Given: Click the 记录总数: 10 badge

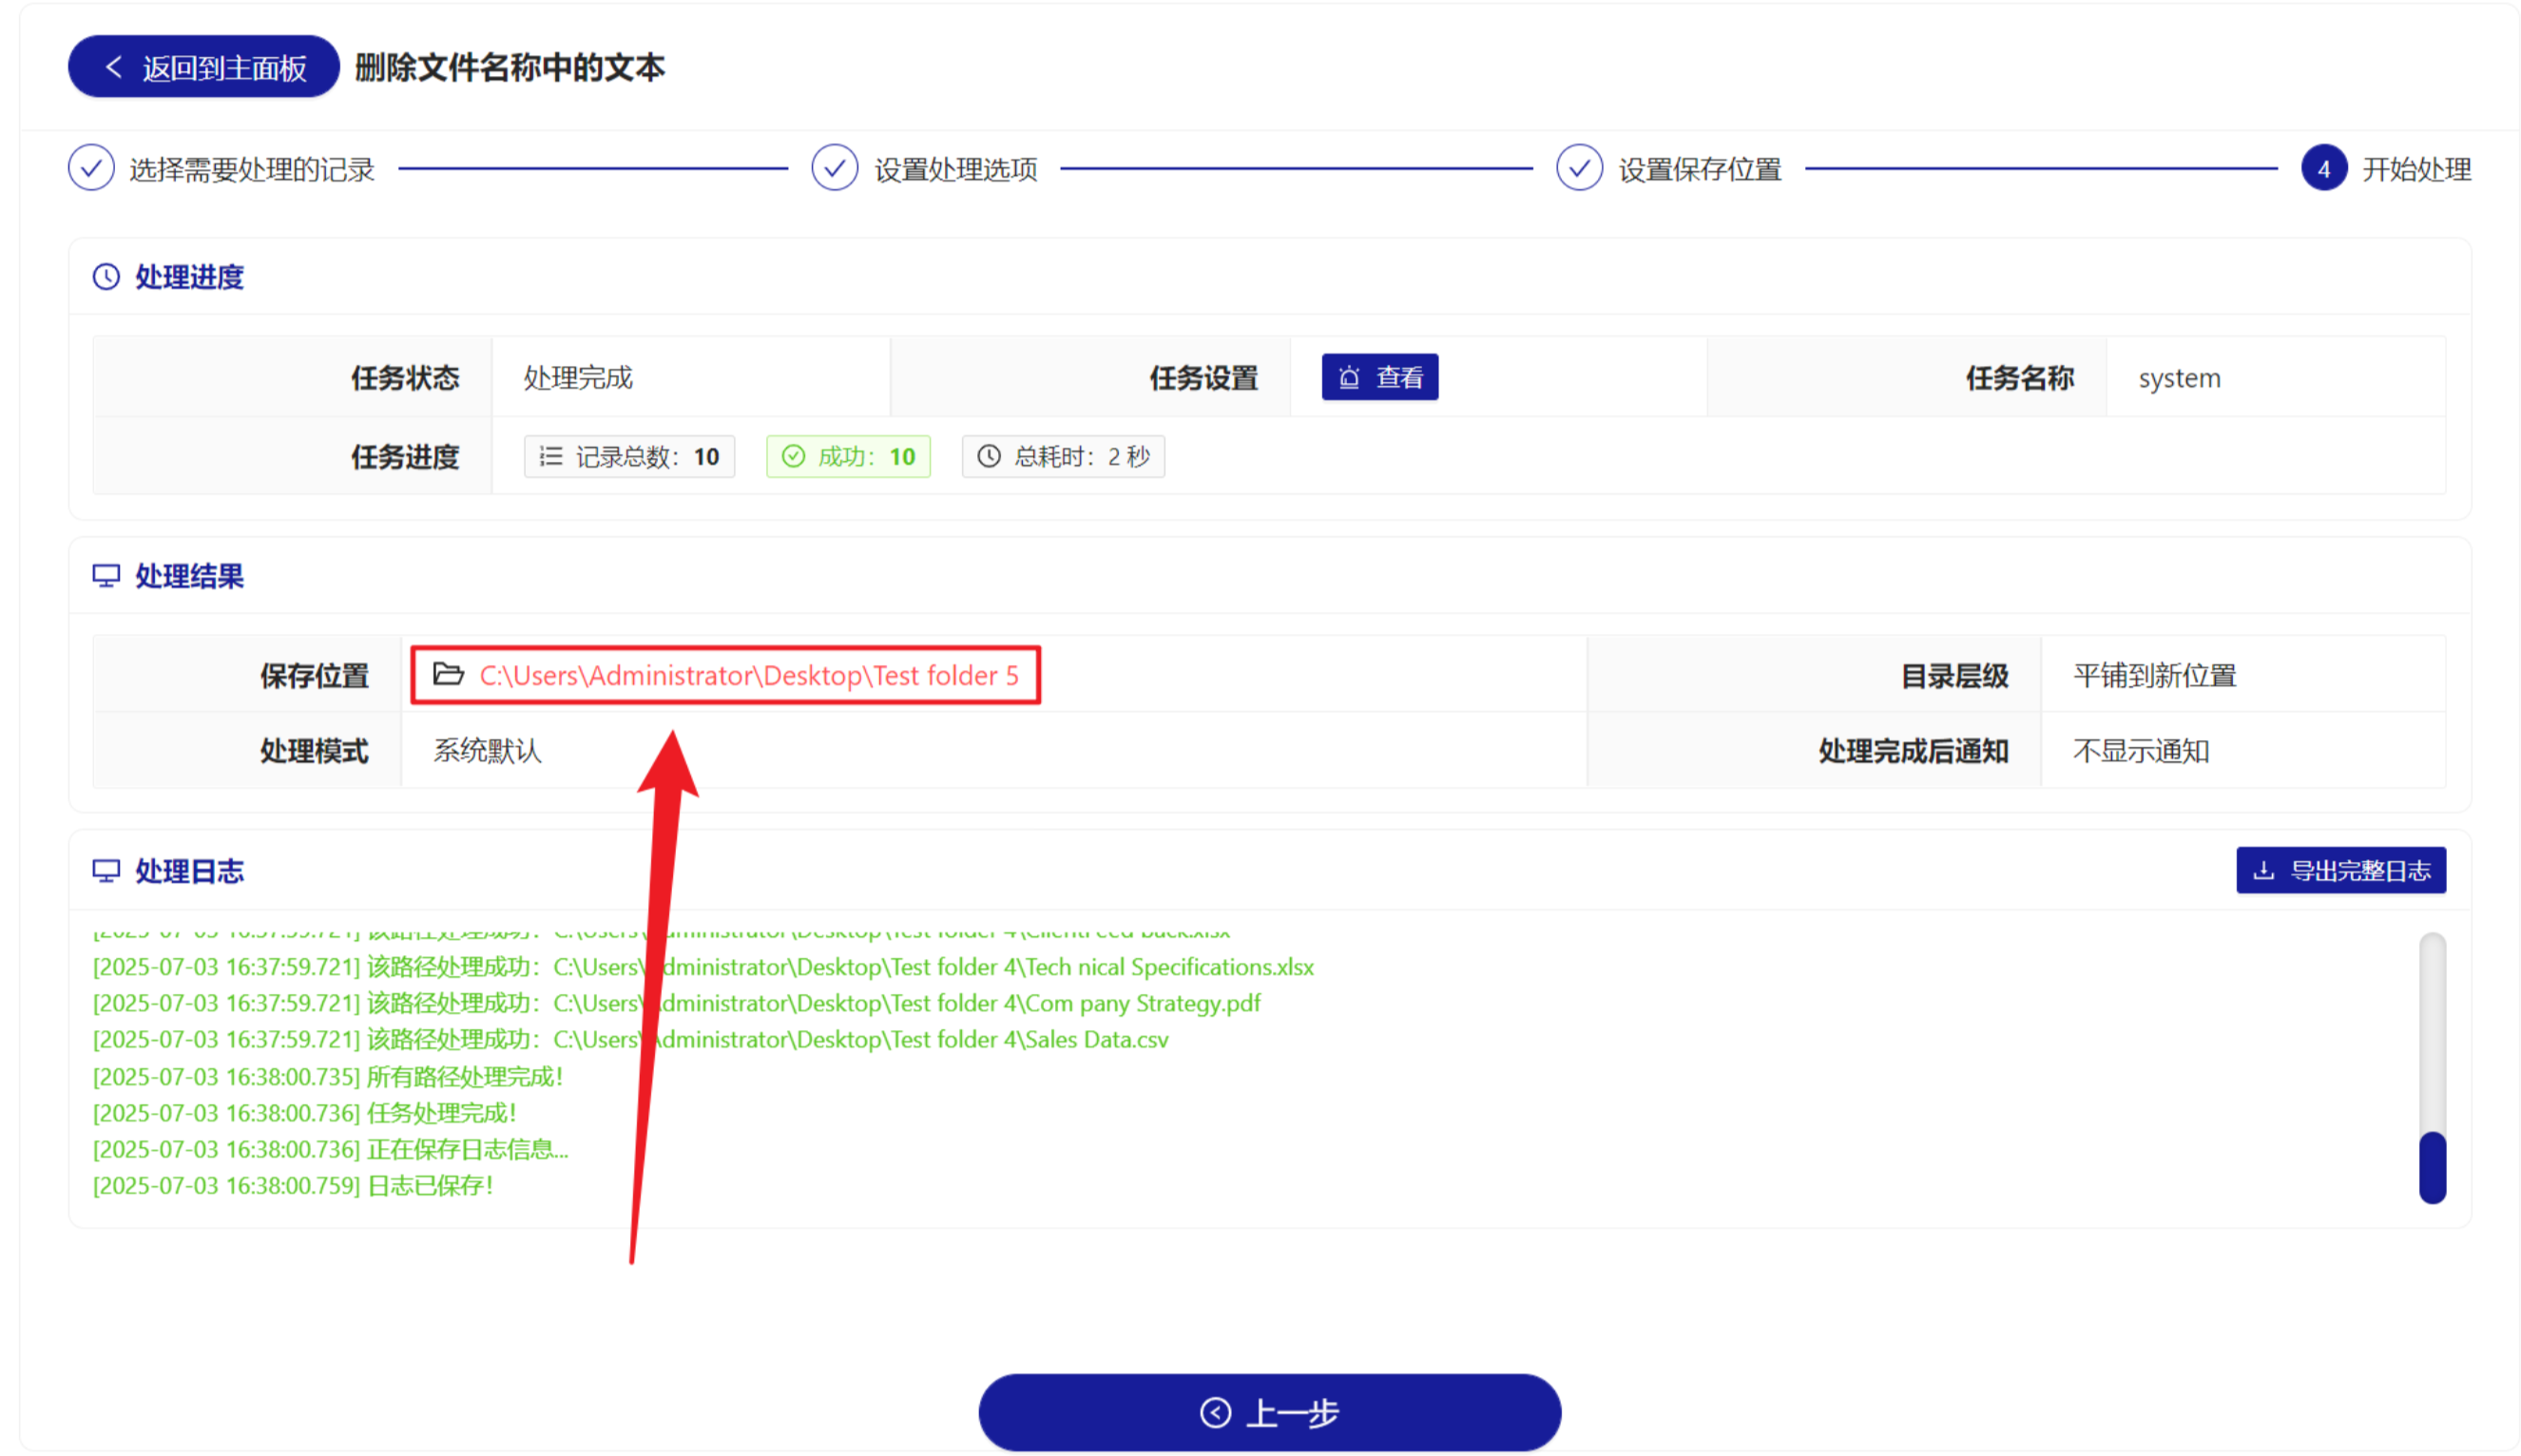Looking at the screenshot, I should tap(629, 456).
